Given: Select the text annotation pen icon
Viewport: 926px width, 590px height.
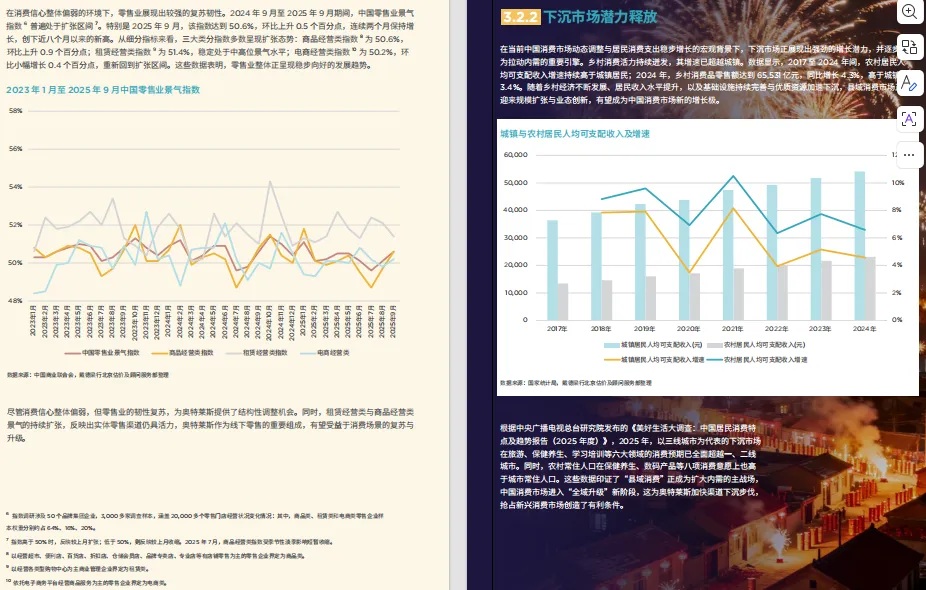Looking at the screenshot, I should [909, 83].
